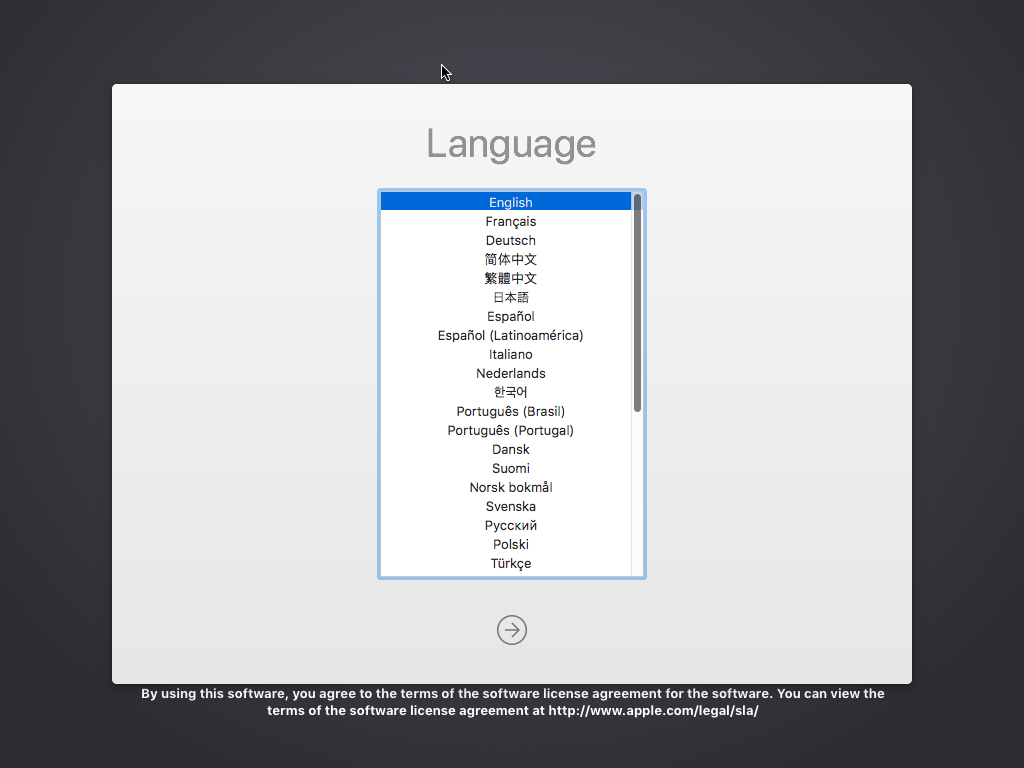The width and height of the screenshot is (1024, 768).
Task: Pick Nederlands in the language list
Action: tap(510, 373)
